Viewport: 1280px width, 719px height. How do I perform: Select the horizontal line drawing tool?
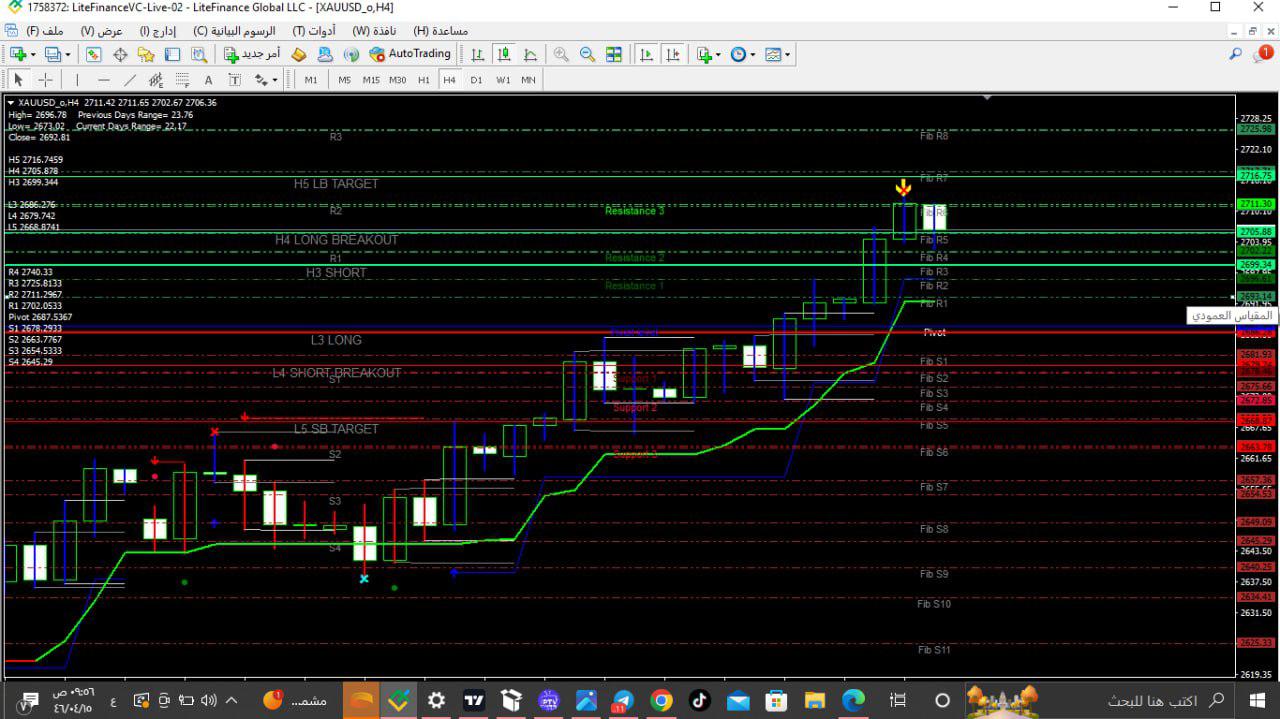click(x=104, y=80)
